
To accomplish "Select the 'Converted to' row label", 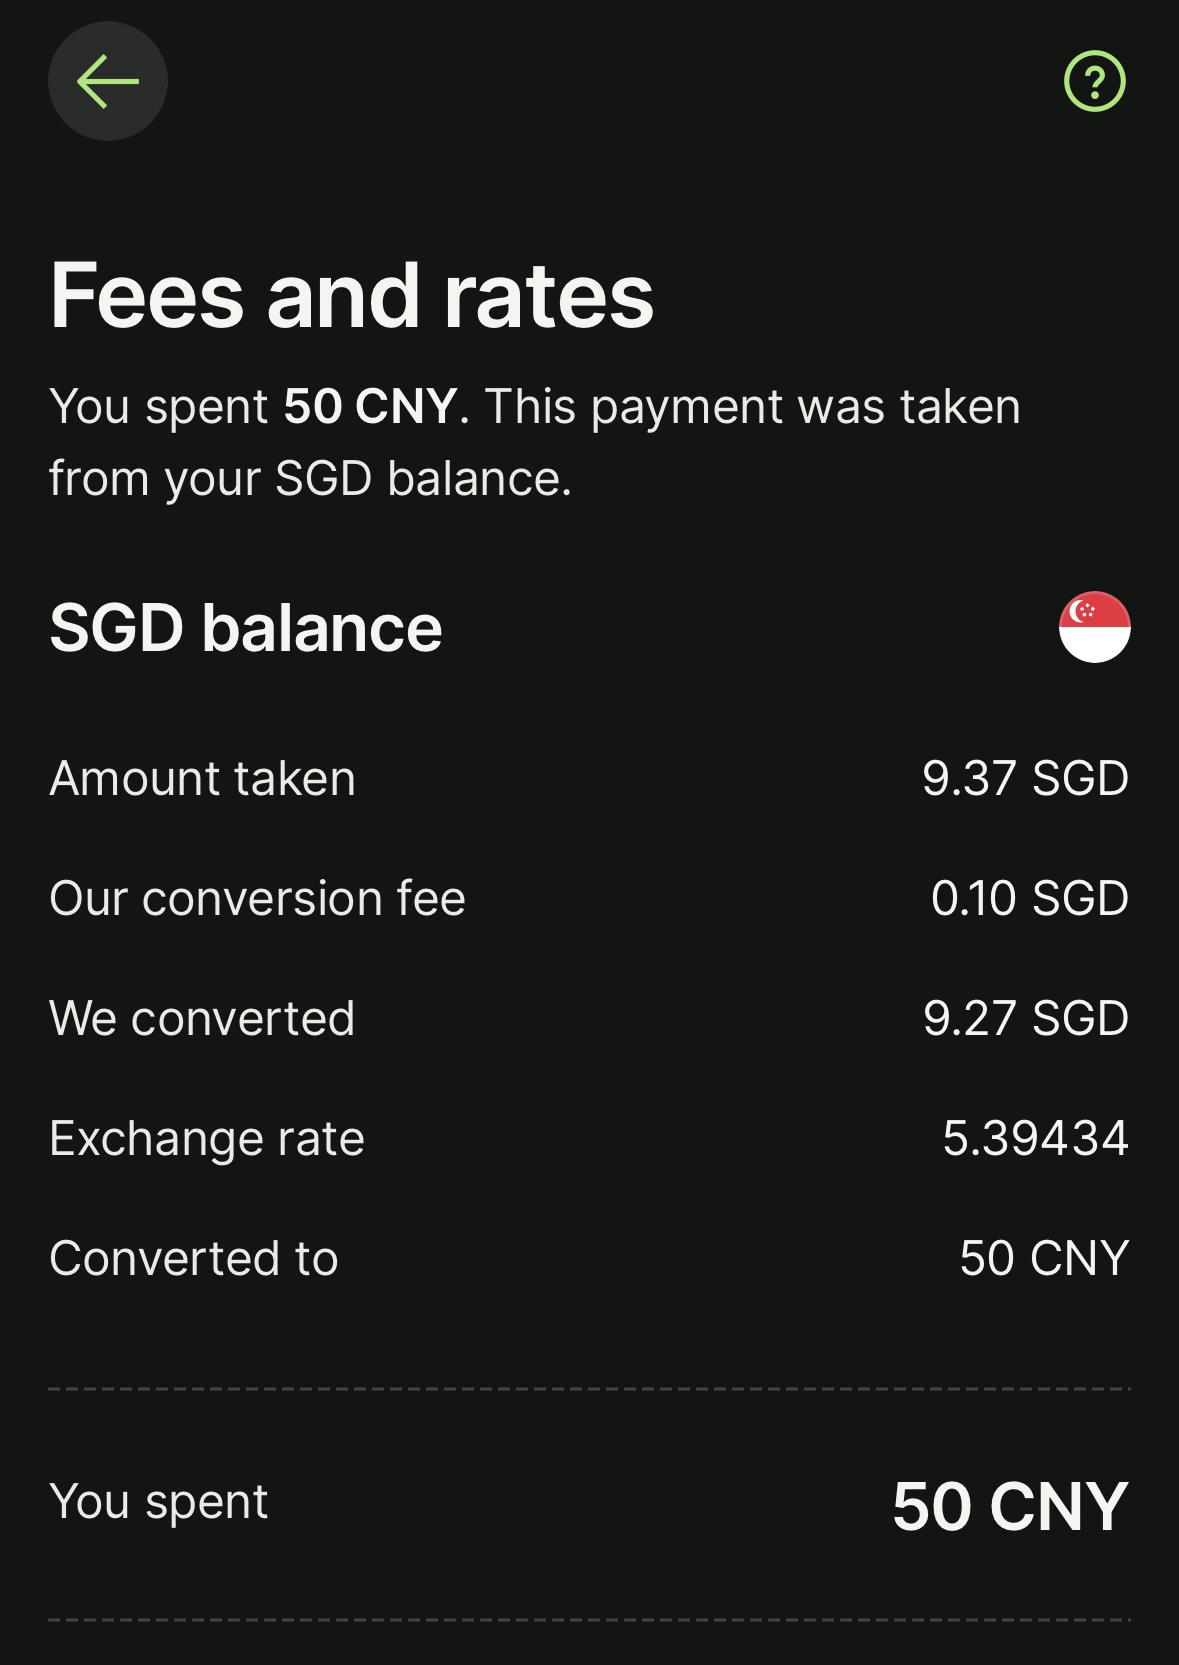I will pyautogui.click(x=194, y=1258).
